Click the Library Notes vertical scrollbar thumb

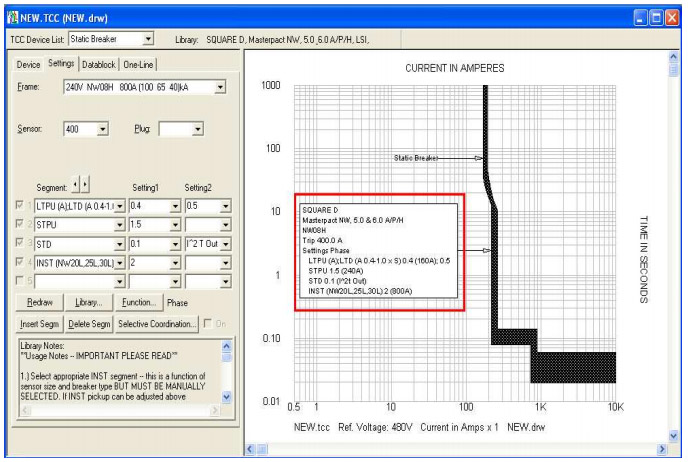226,357
